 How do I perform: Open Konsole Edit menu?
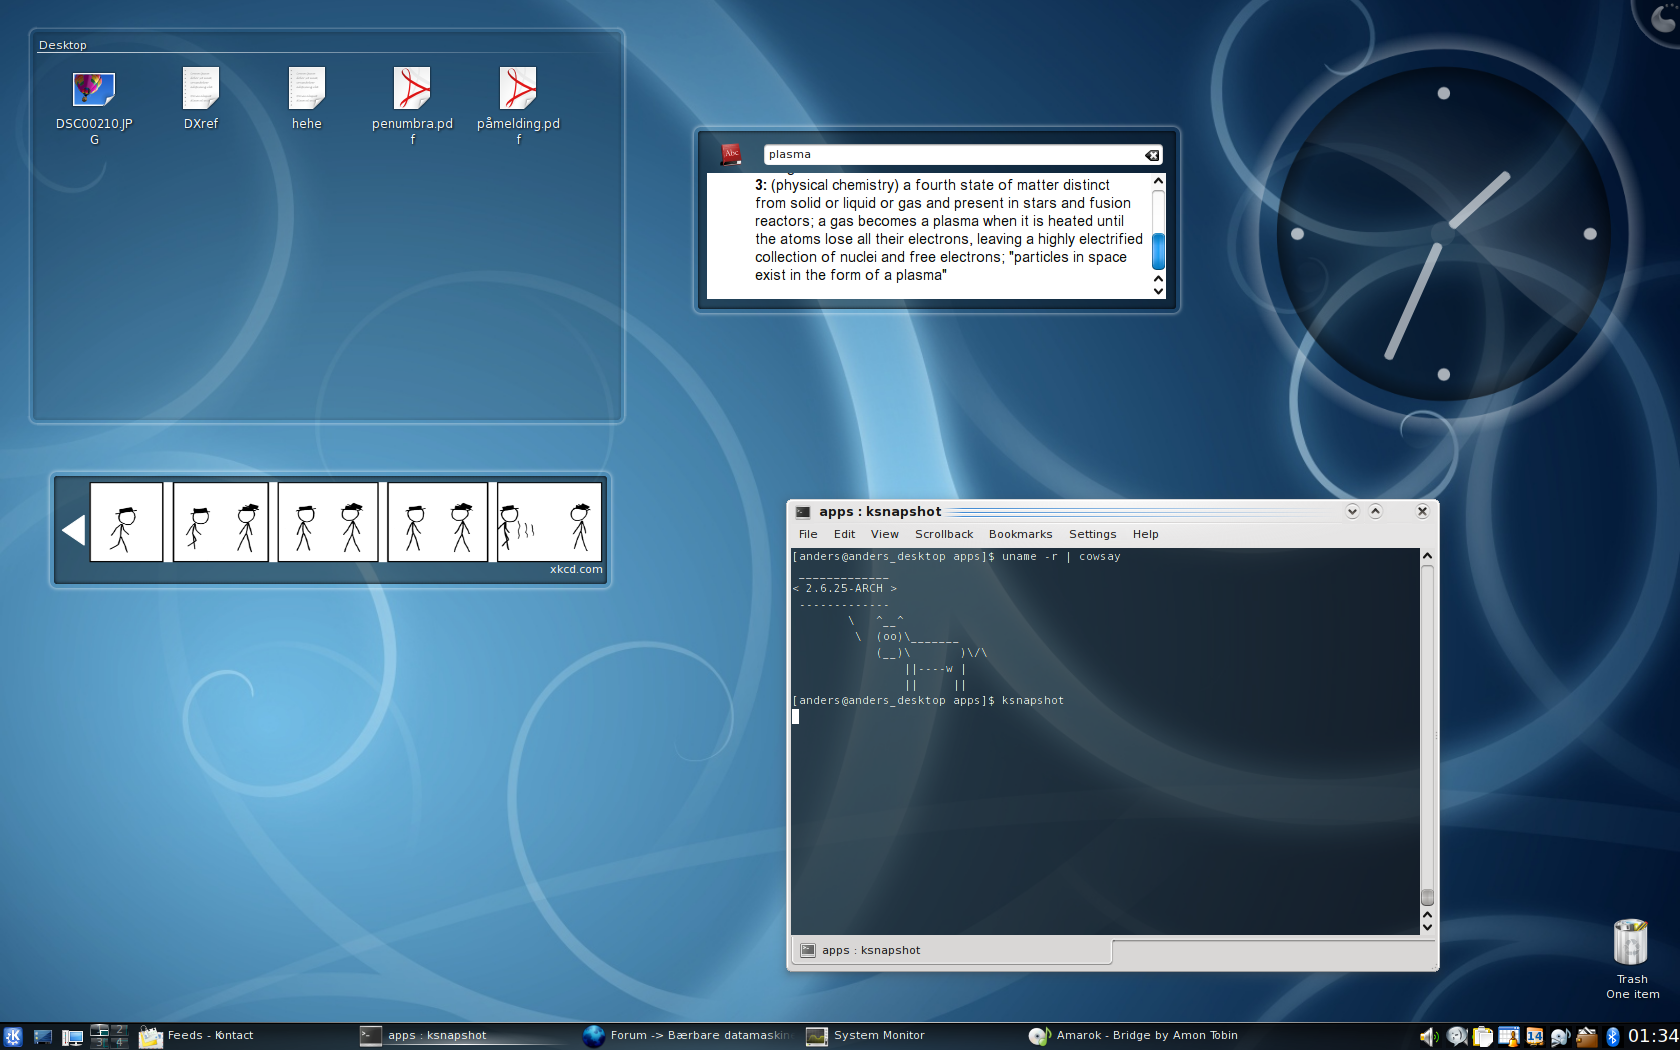pyautogui.click(x=845, y=534)
